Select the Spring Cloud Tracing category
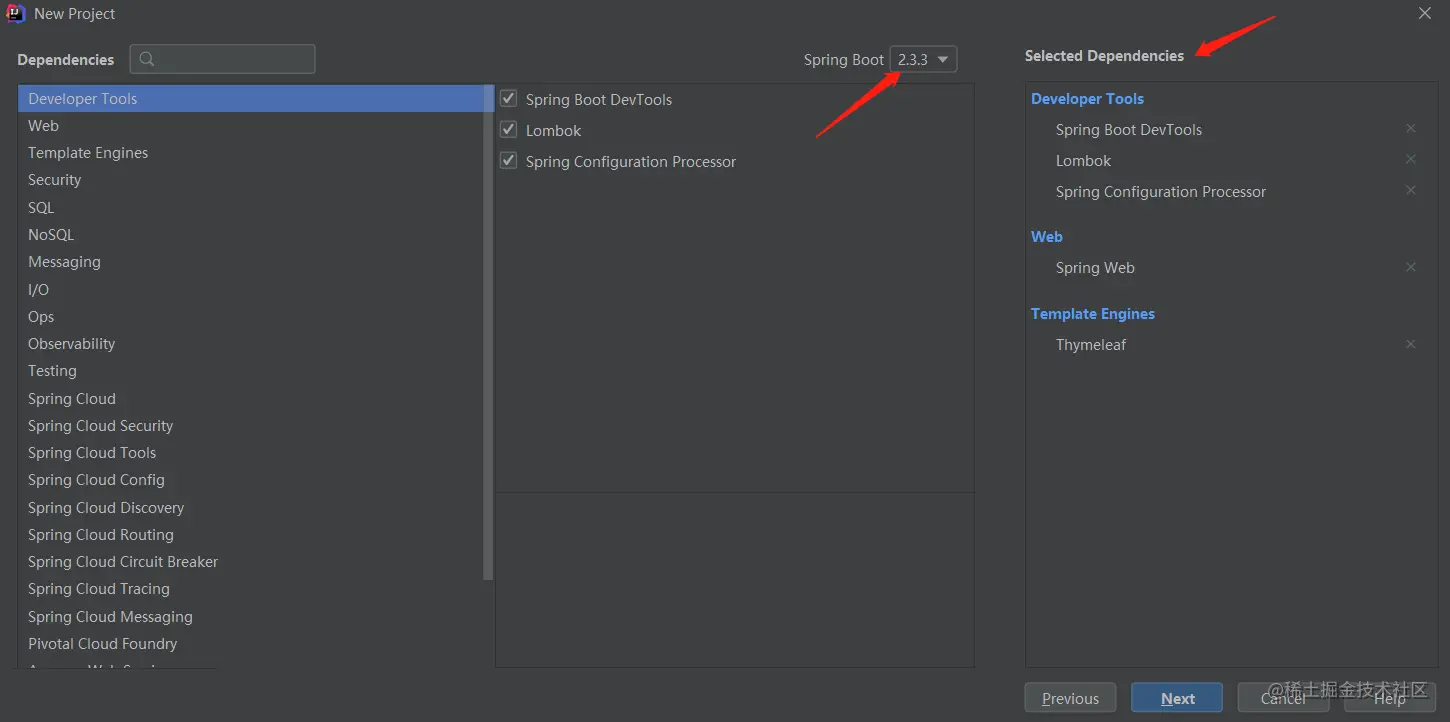 pyautogui.click(x=250, y=589)
